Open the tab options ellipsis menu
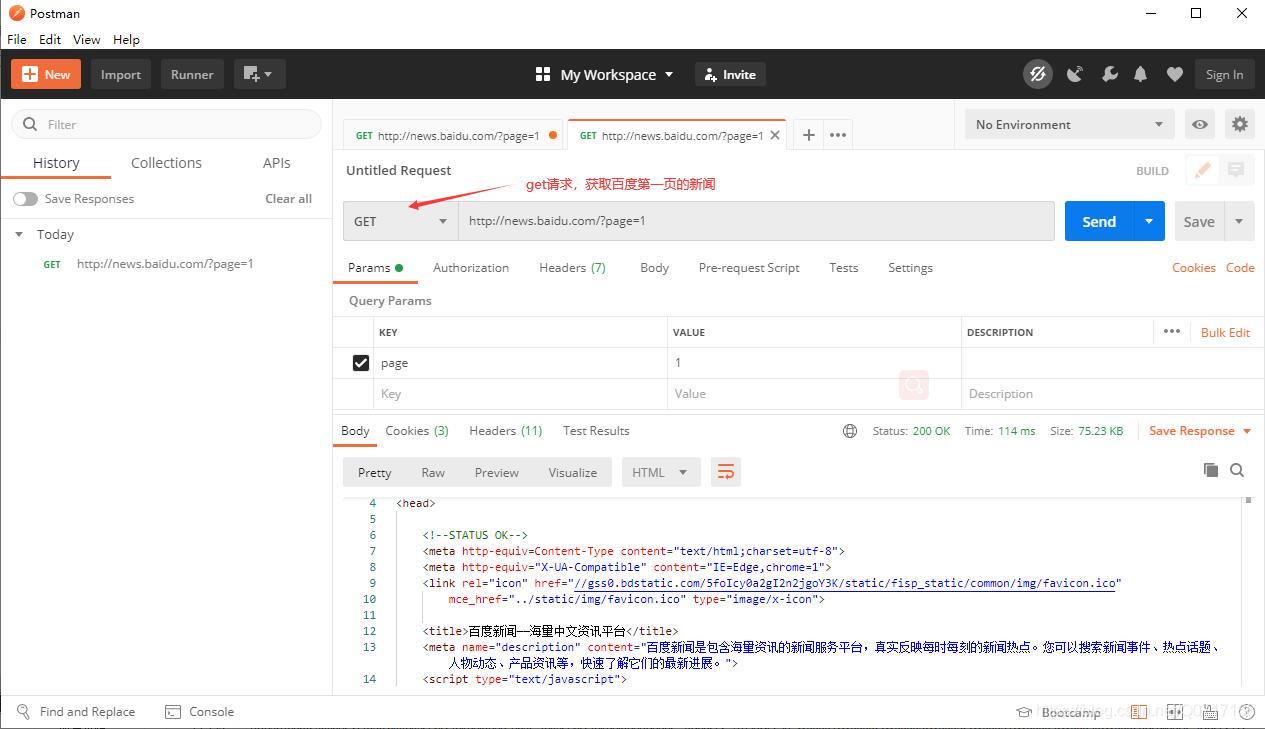 click(x=838, y=135)
